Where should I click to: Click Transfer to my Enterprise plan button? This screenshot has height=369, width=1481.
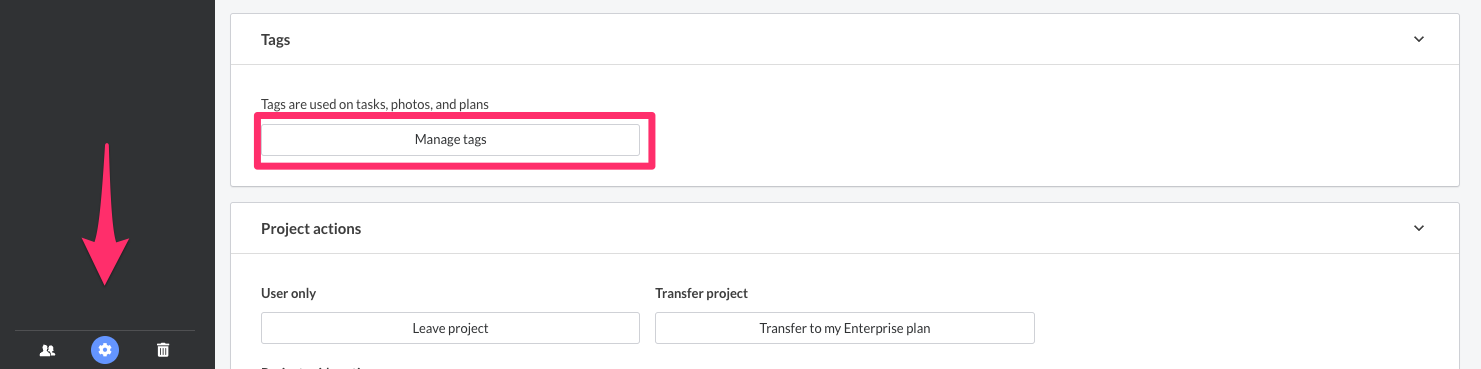[845, 328]
